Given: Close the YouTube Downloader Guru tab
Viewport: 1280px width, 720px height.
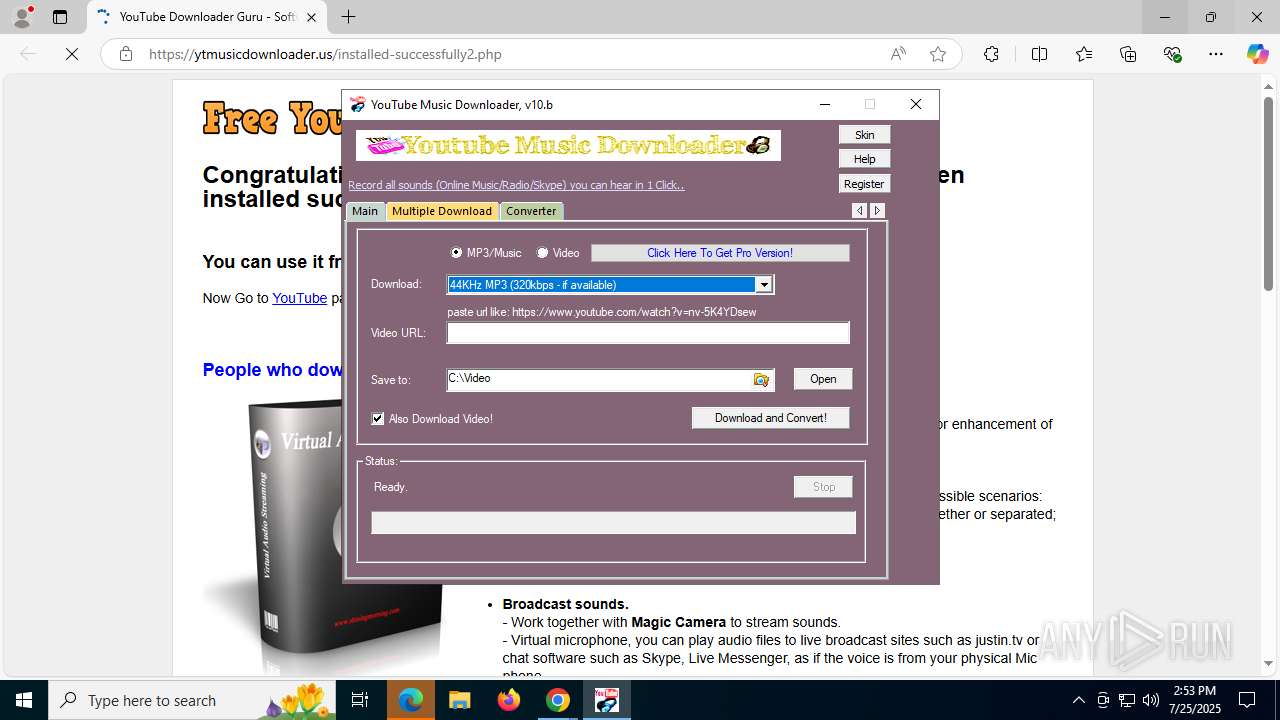Looking at the screenshot, I should click(312, 17).
